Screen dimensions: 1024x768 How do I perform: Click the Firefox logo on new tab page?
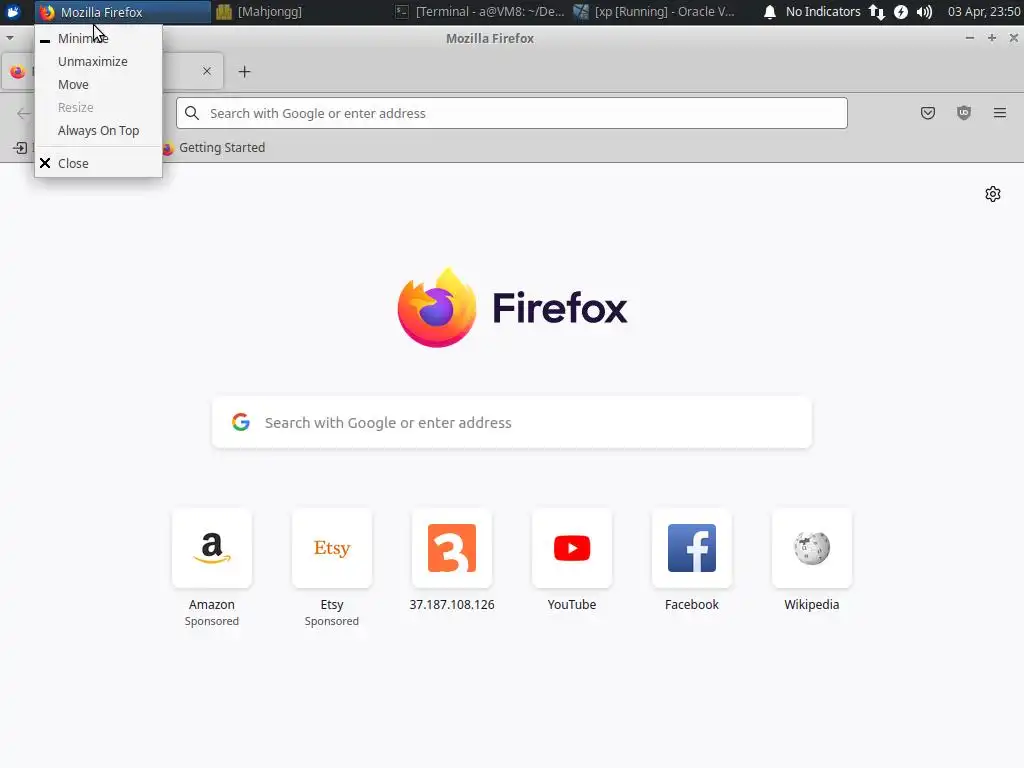tap(436, 307)
